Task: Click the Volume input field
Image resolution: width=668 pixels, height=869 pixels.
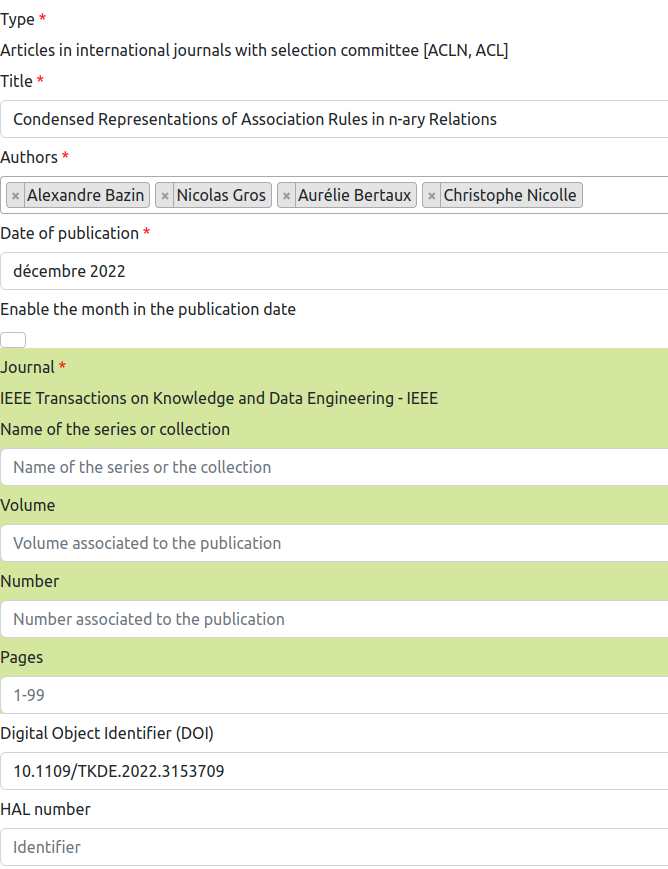Action: [x=334, y=543]
